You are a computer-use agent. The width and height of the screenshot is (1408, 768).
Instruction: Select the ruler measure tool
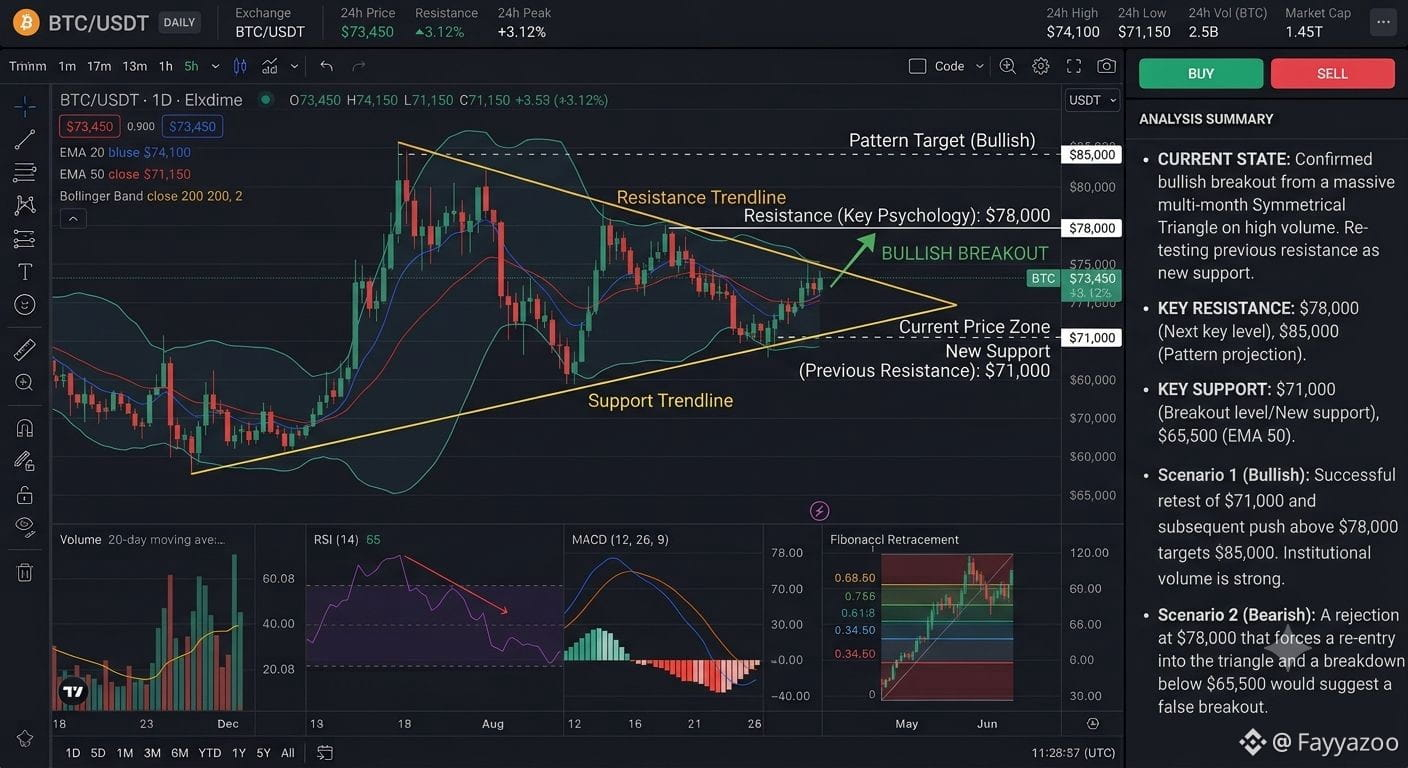click(x=25, y=349)
